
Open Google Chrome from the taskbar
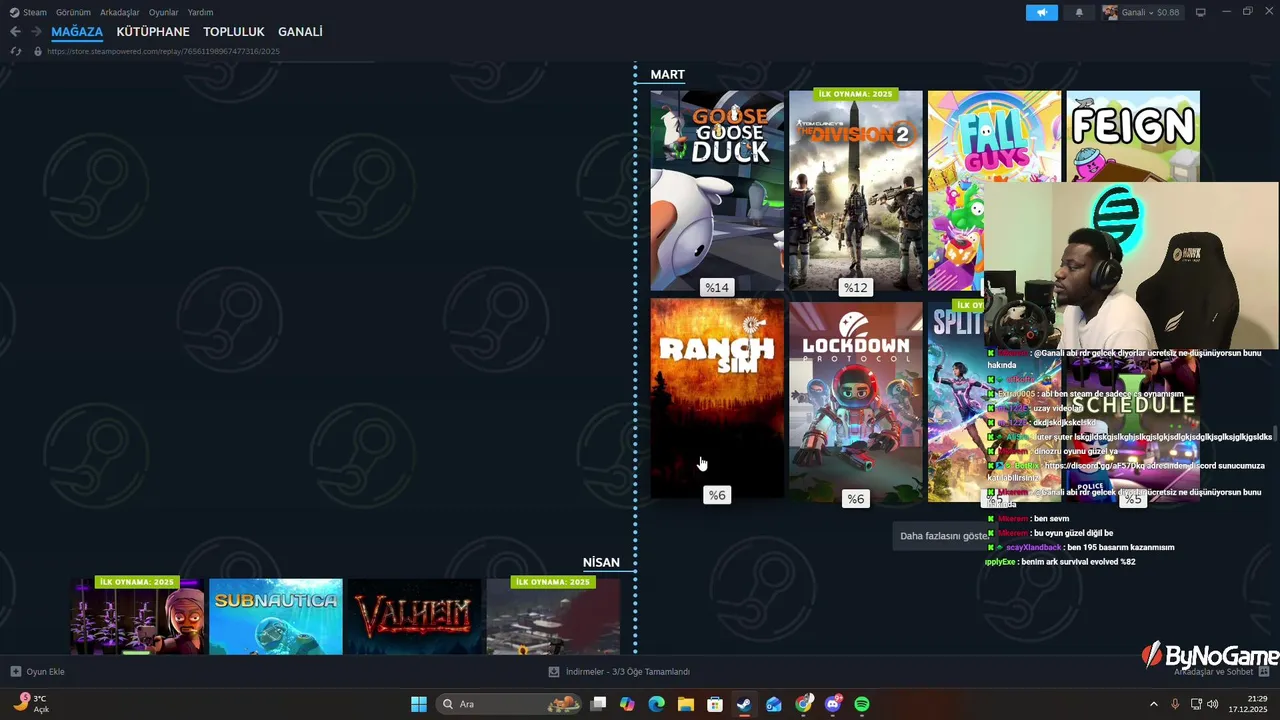pyautogui.click(x=804, y=704)
